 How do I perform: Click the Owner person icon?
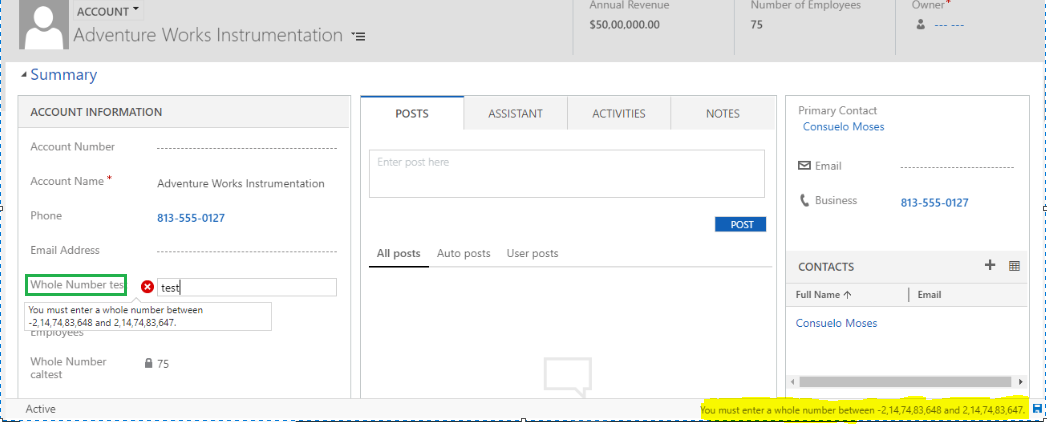point(921,25)
